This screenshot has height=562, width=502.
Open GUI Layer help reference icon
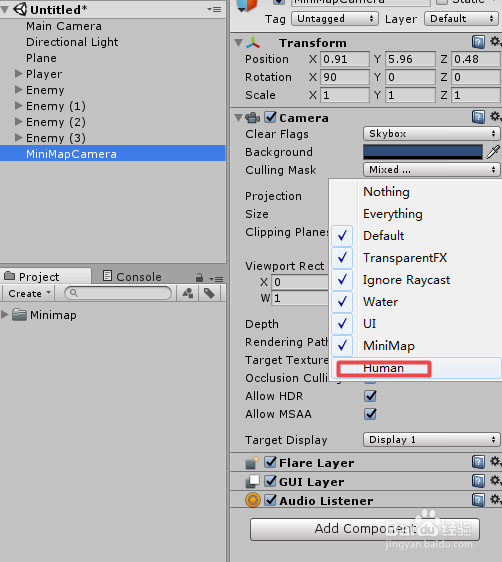click(x=478, y=481)
